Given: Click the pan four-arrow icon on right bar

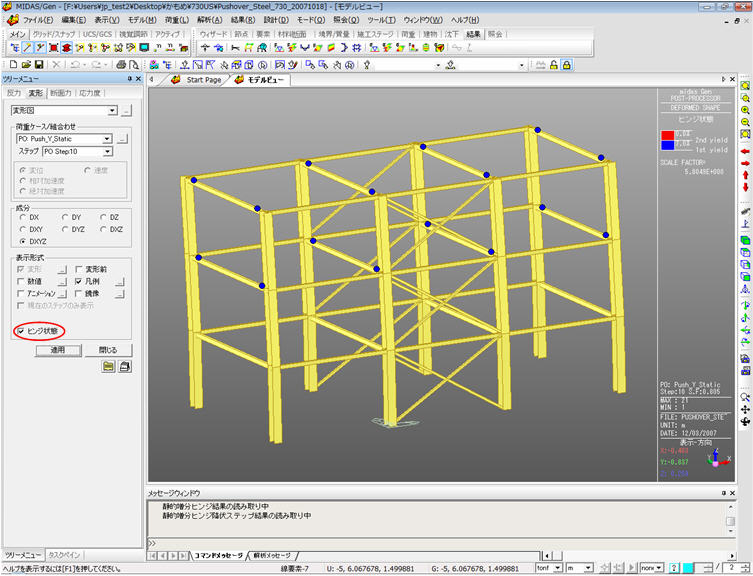Looking at the screenshot, I should coord(745,409).
